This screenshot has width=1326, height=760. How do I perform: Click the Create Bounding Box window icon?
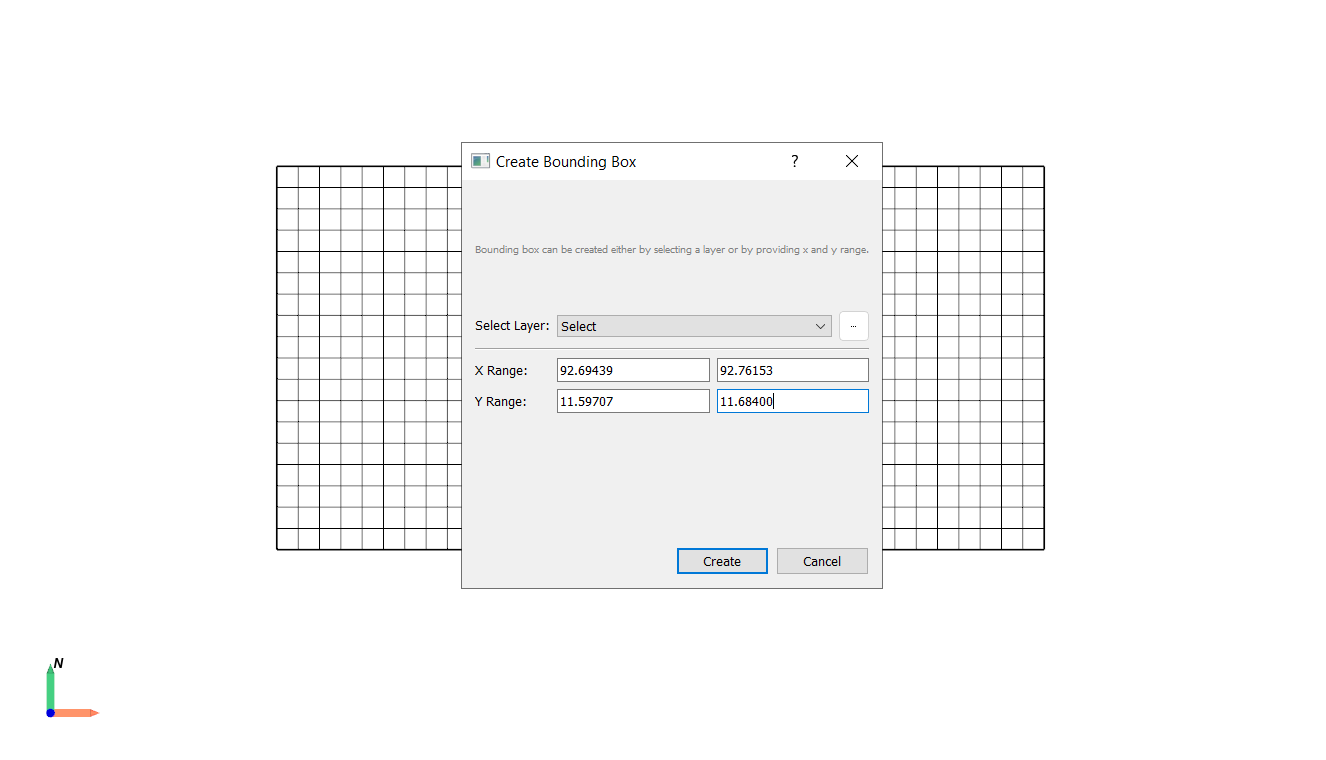(x=480, y=161)
